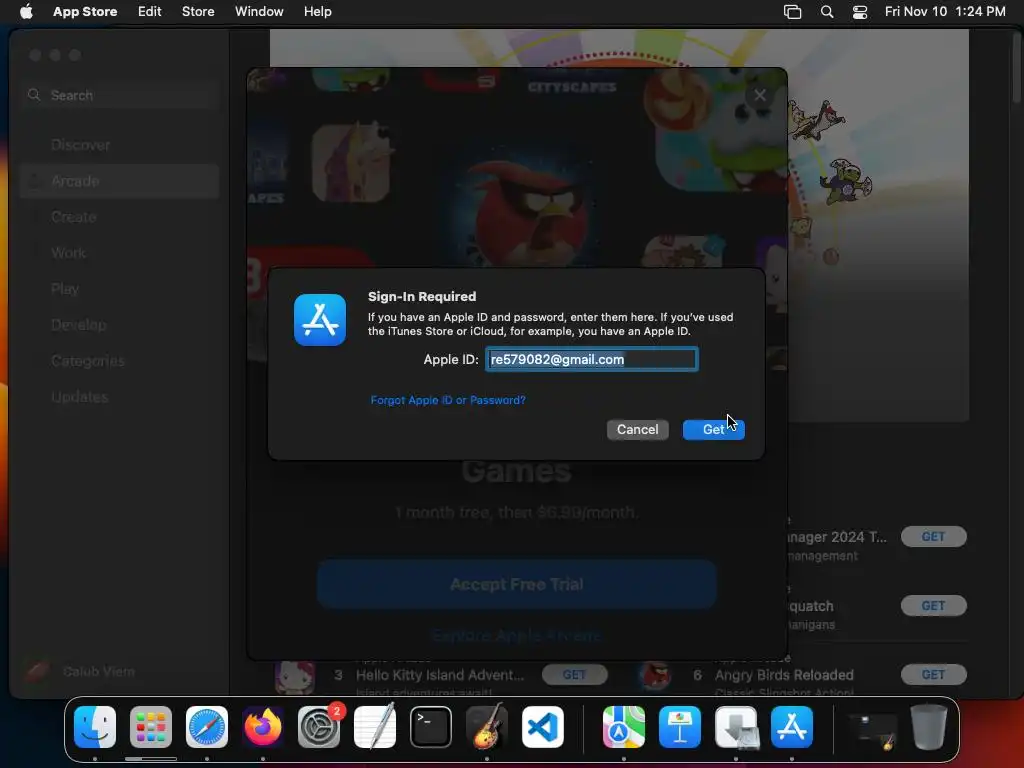
Task: Select Discover in the sidebar
Action: pos(119,145)
